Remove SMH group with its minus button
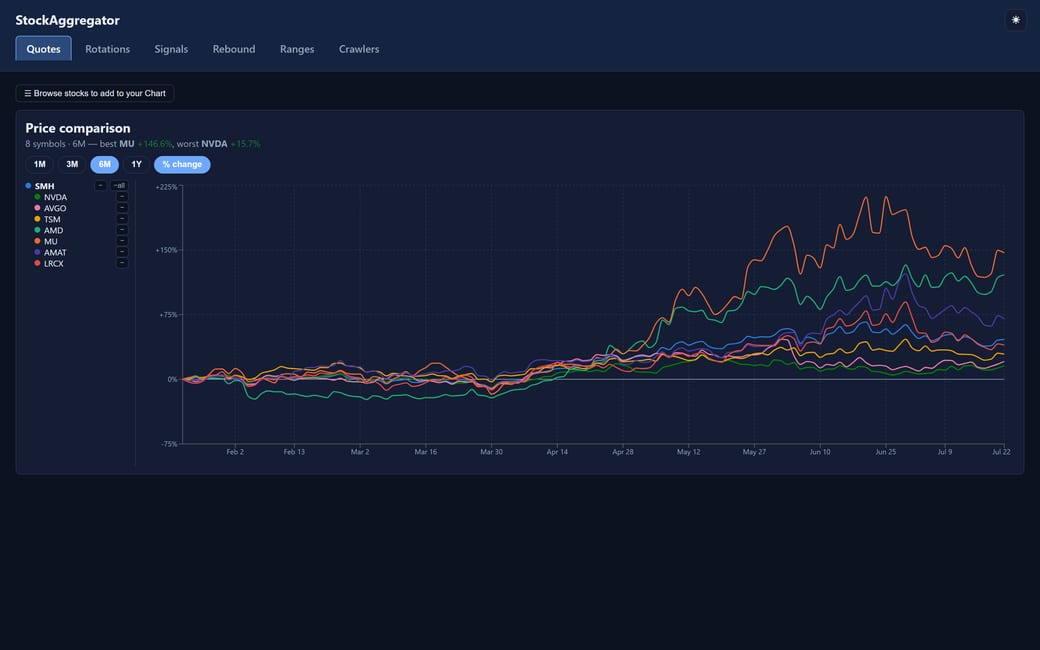 pos(100,186)
